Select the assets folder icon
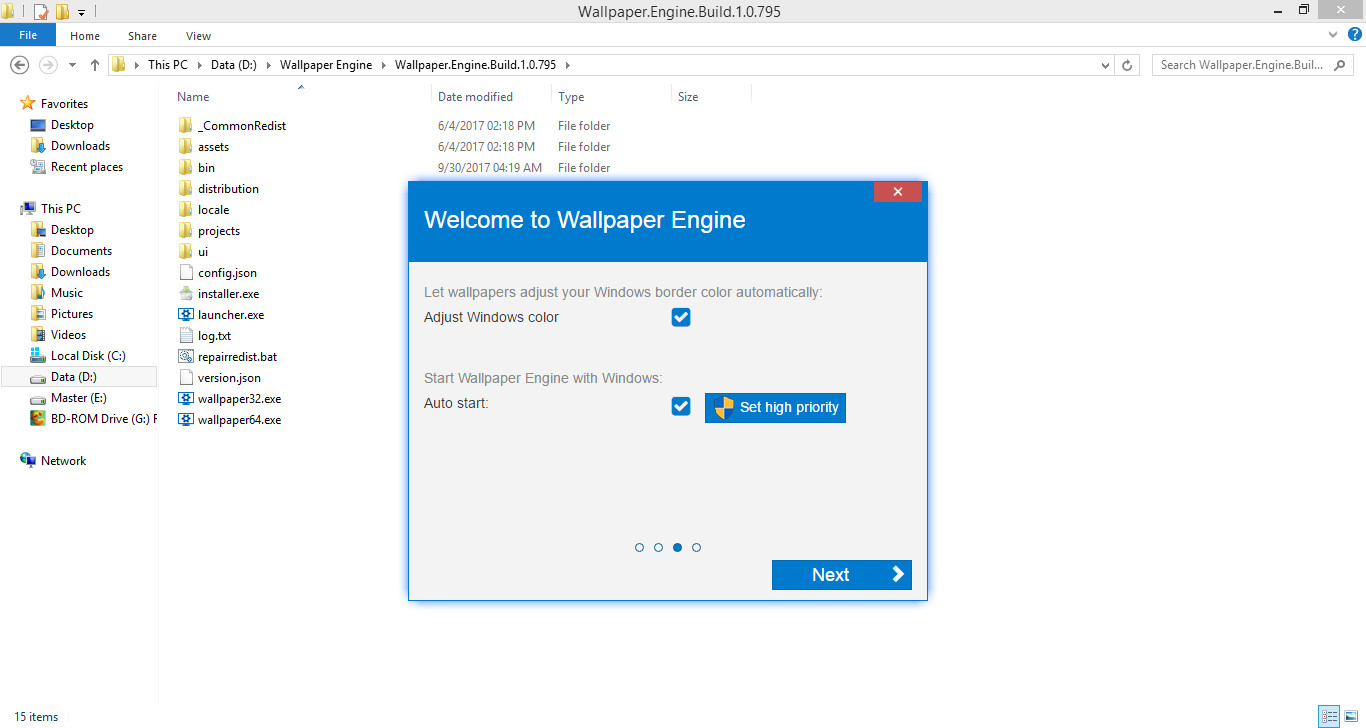 185,147
